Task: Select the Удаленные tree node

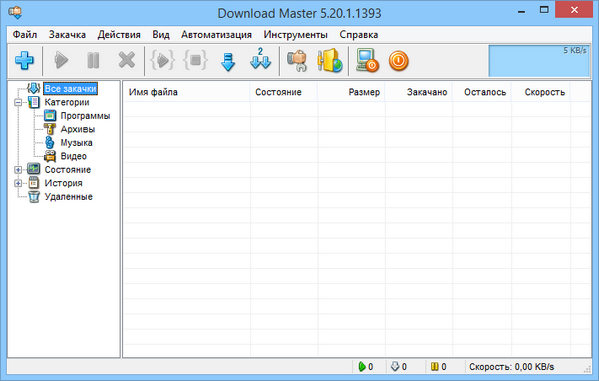Action: click(68, 196)
